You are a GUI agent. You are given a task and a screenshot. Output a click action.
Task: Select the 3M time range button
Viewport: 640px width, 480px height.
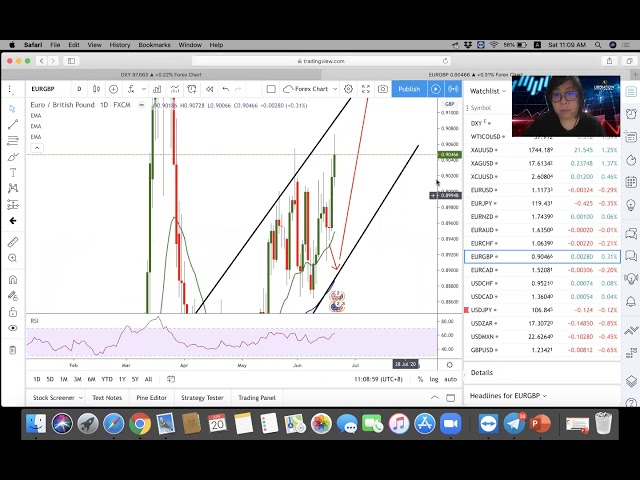tap(77, 379)
